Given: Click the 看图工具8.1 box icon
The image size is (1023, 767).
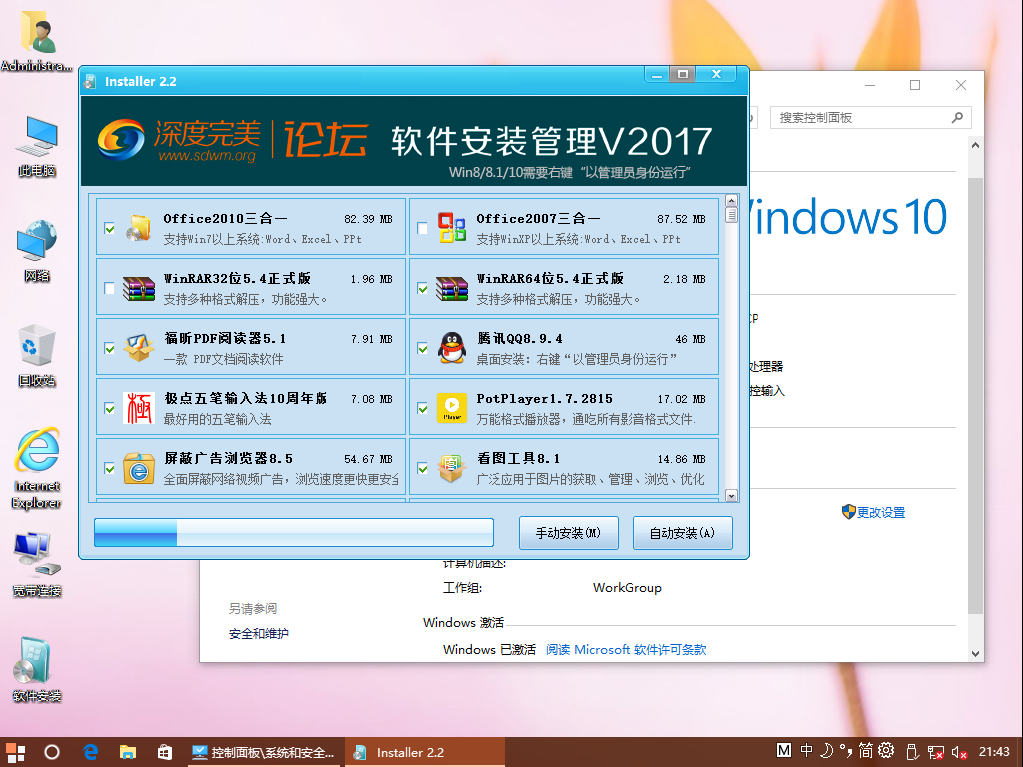Looking at the screenshot, I should tap(451, 468).
